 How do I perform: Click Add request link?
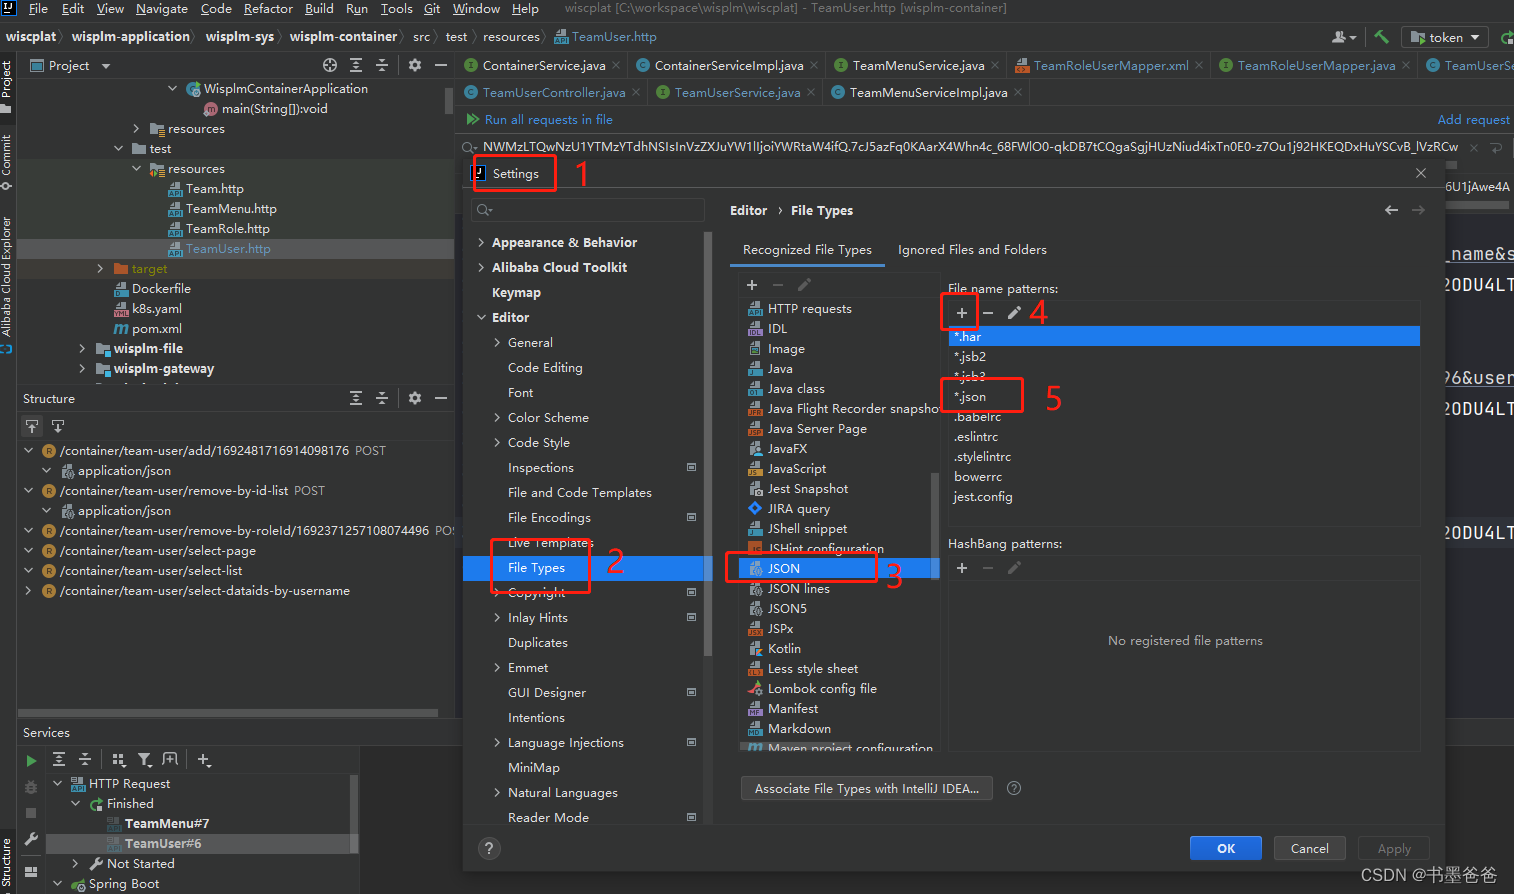1473,119
